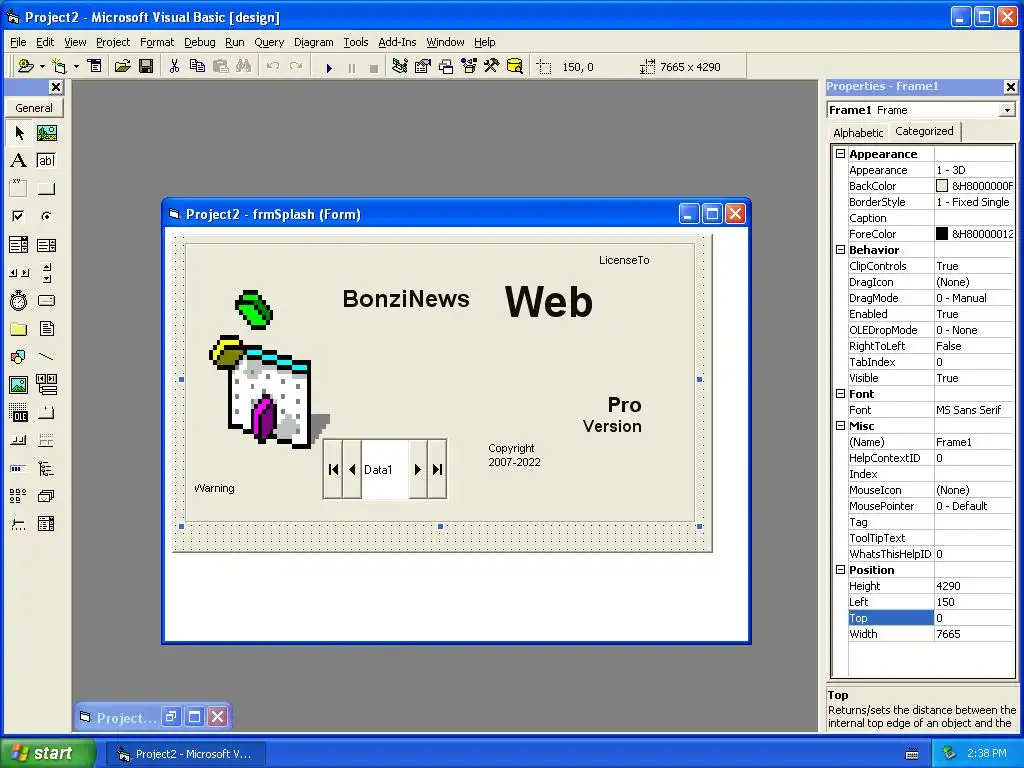Select the Line control tool
The width and height of the screenshot is (1024, 768).
(x=46, y=357)
